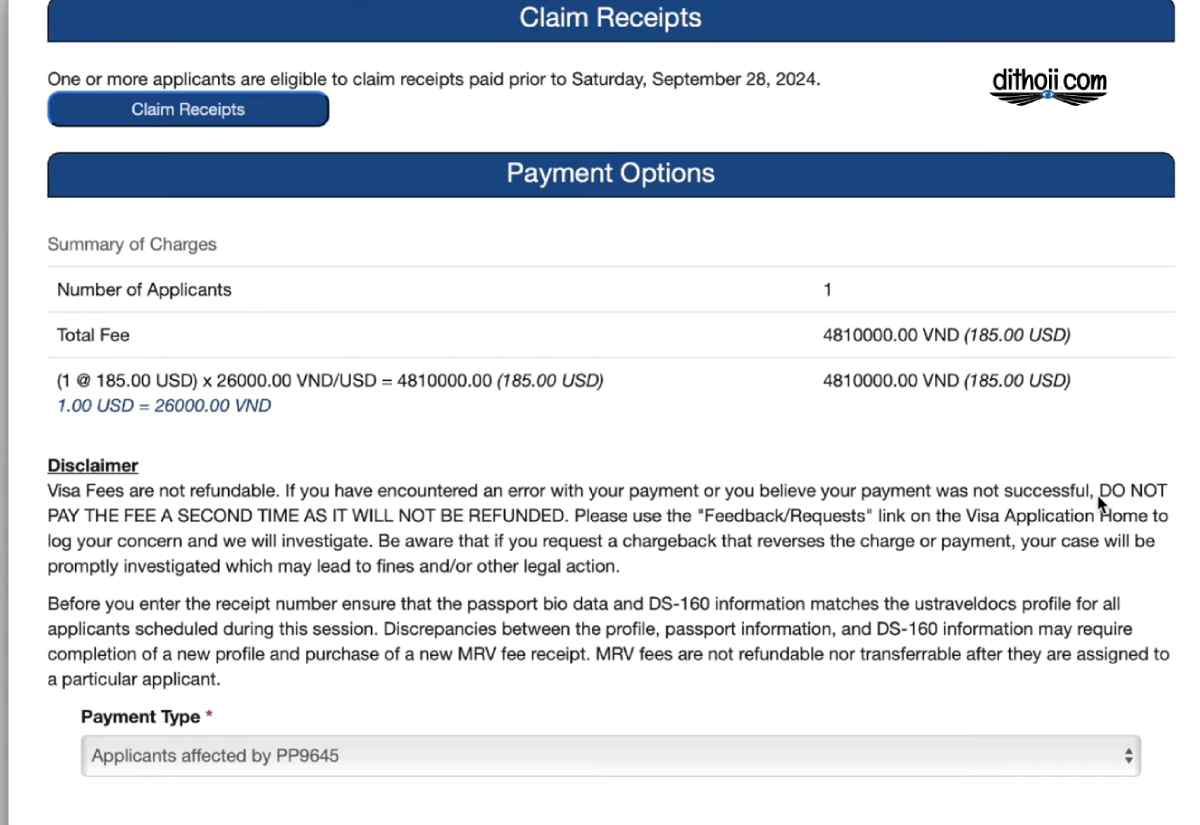This screenshot has height=825, width=1200.
Task: Select the Payment Options section header
Action: click(610, 174)
